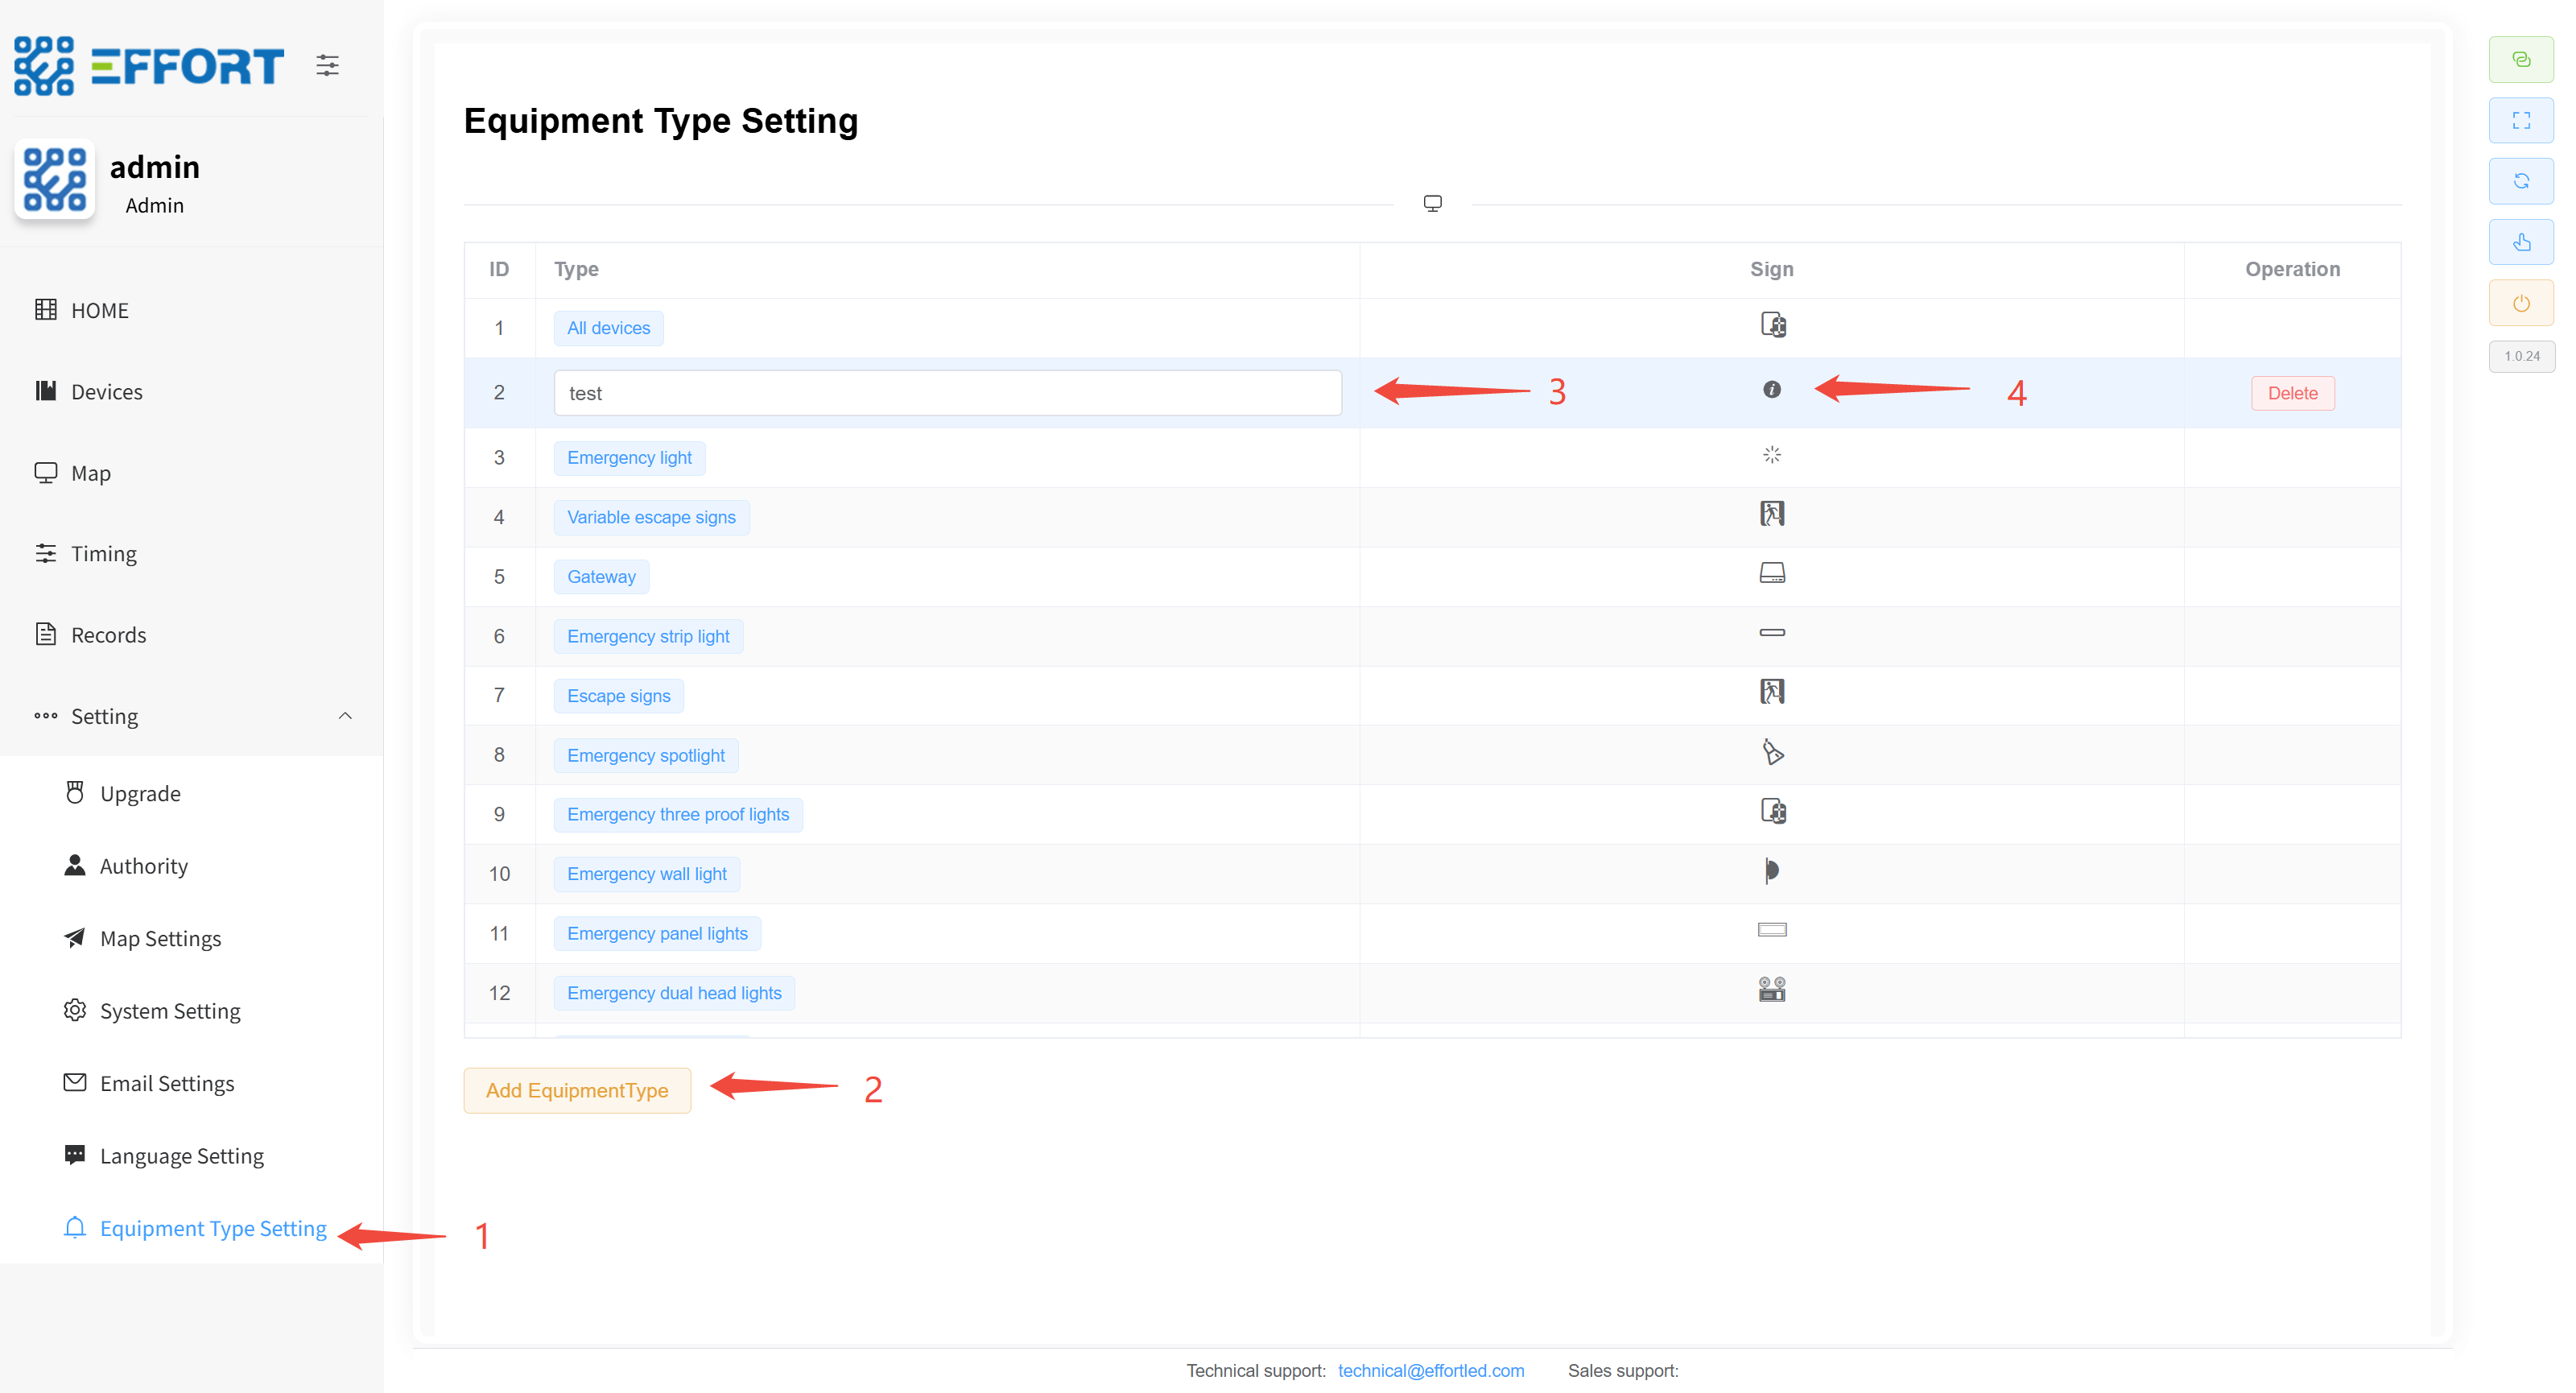Click the hand pointer icon button
The image size is (2576, 1393).
[x=2520, y=242]
